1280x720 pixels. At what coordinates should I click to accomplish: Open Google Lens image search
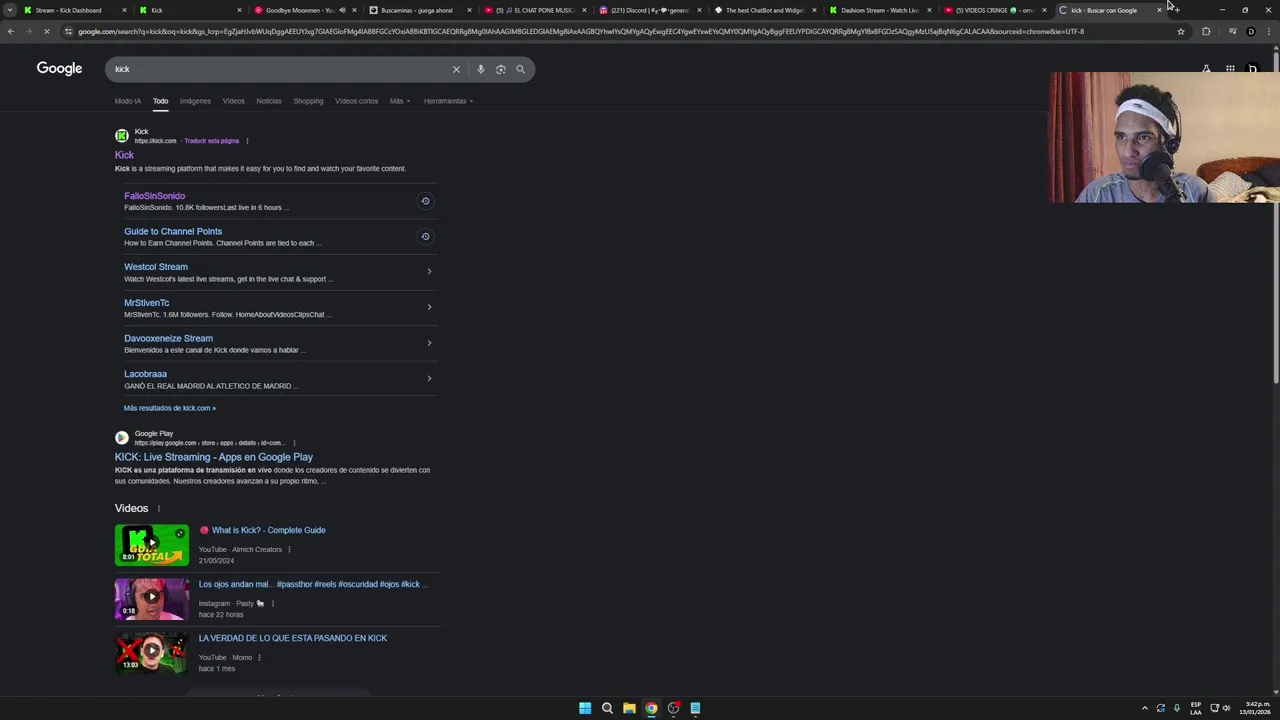(x=501, y=69)
